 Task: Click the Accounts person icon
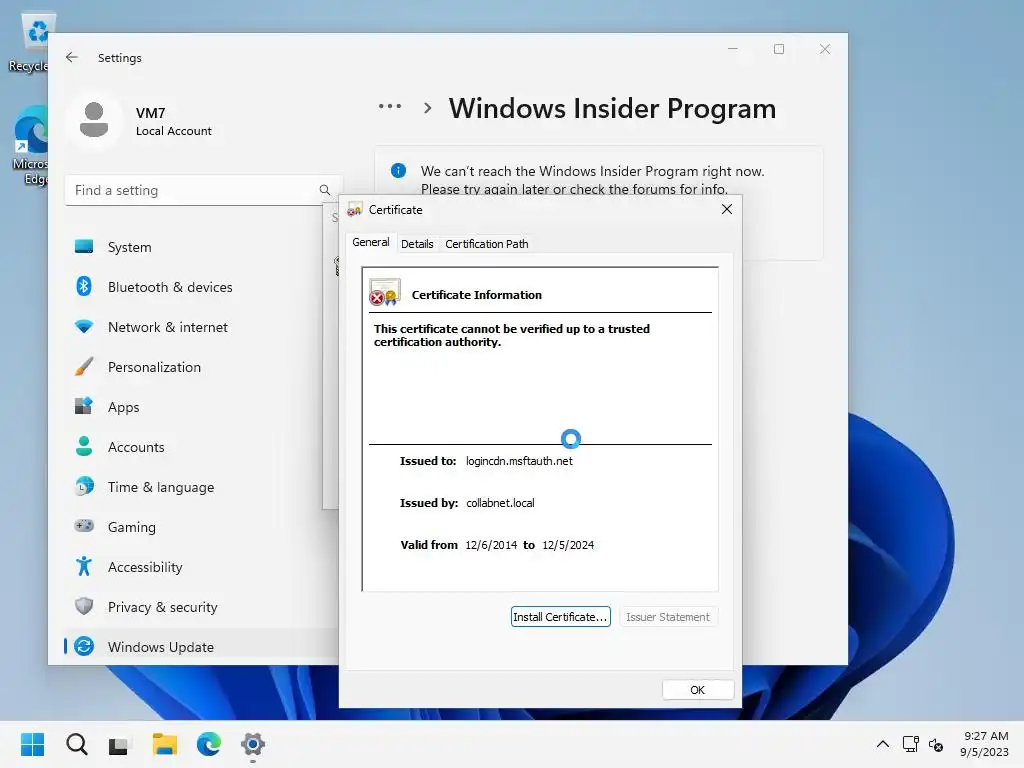[x=84, y=447]
